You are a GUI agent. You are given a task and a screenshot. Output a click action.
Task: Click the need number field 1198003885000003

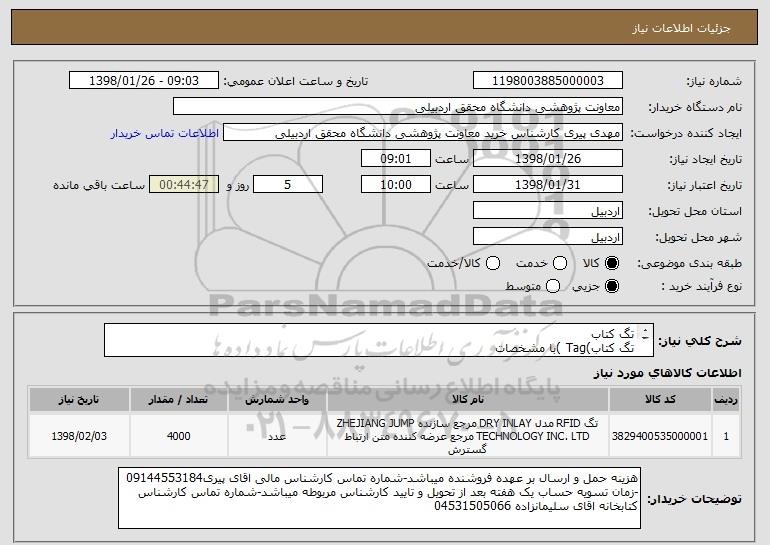click(548, 81)
